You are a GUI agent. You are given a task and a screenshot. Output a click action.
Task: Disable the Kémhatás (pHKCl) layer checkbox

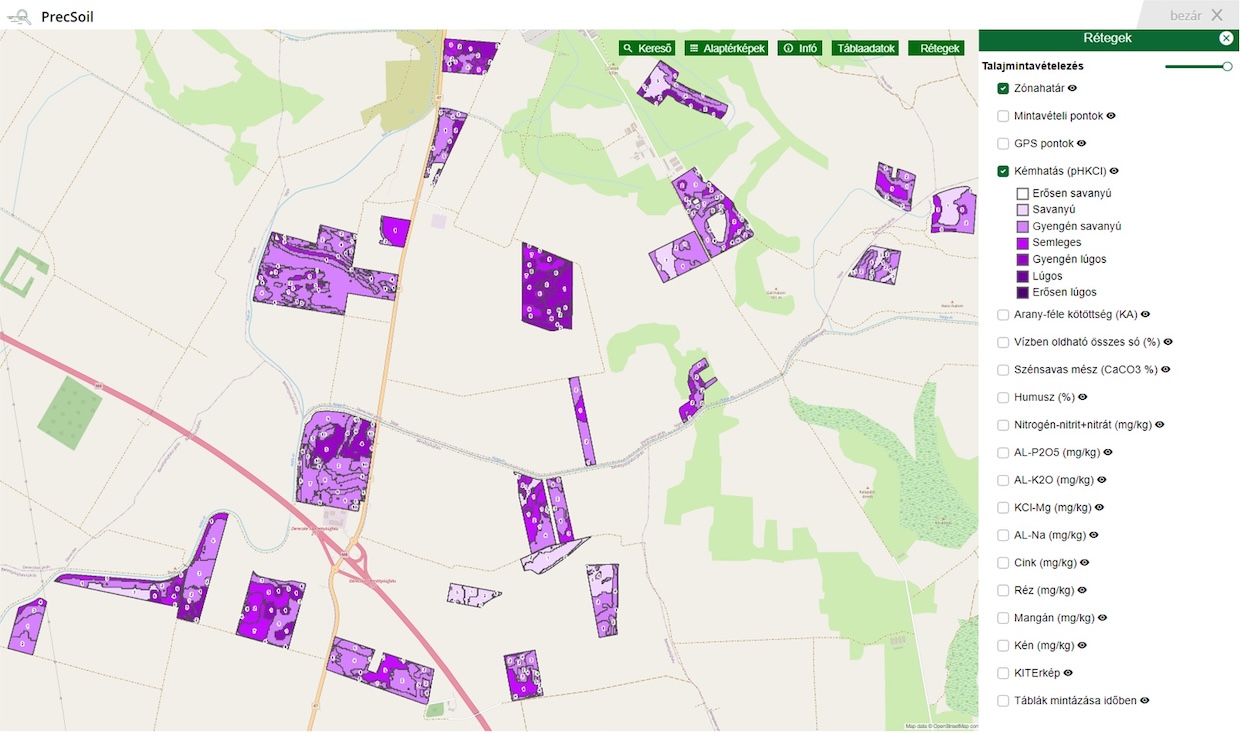[1003, 171]
